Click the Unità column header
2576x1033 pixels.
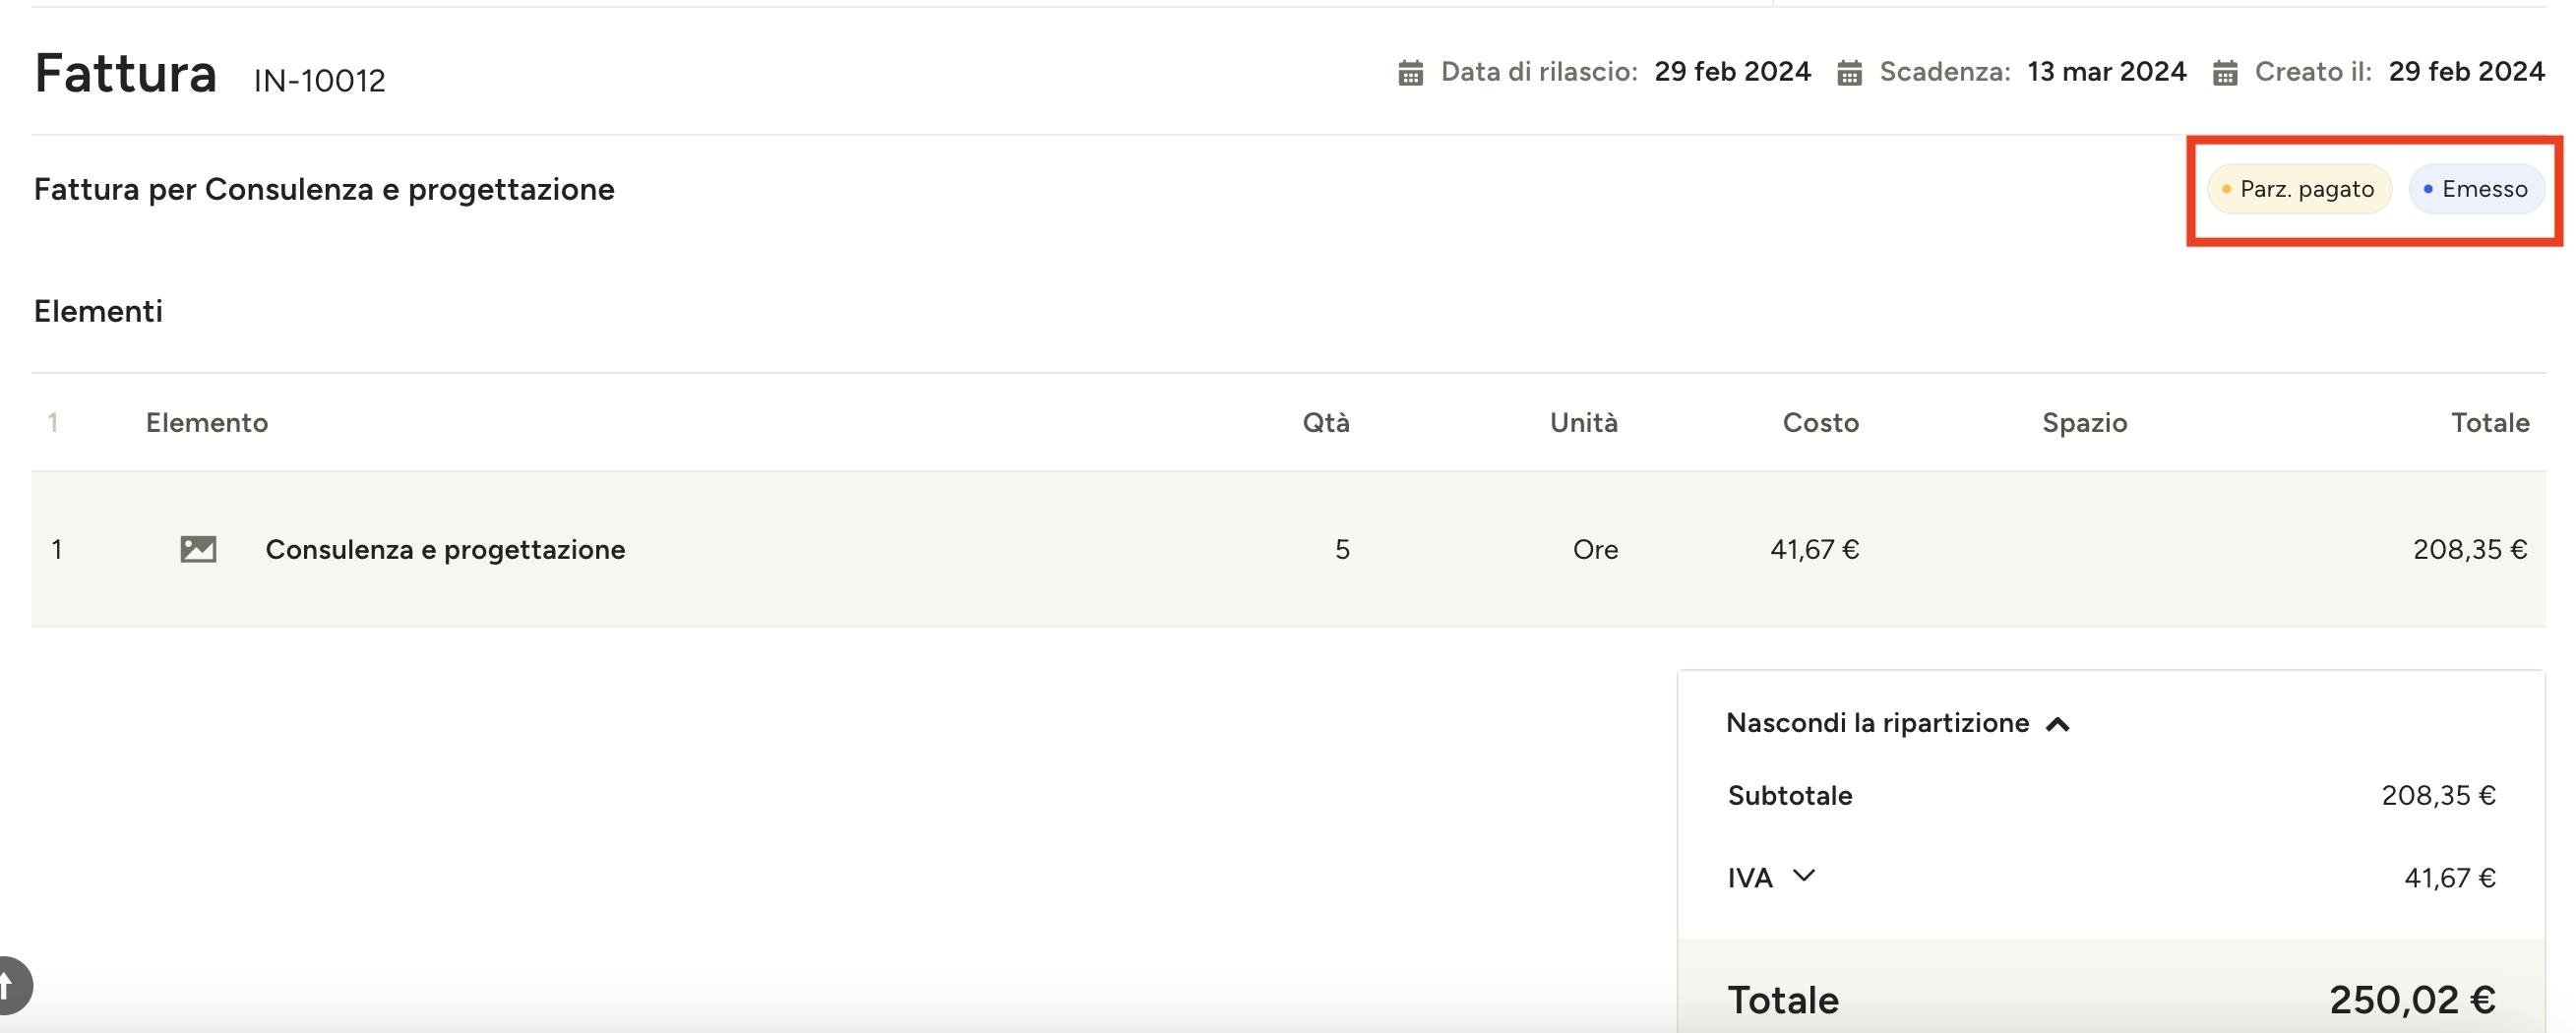click(x=1584, y=422)
